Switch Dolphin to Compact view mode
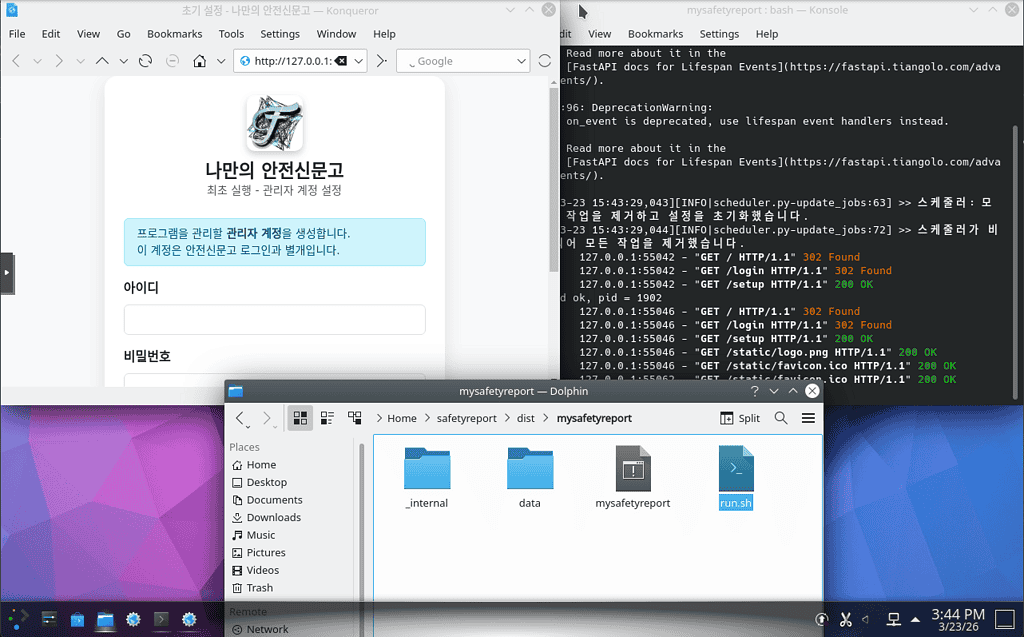The height and width of the screenshot is (637, 1024). point(327,418)
